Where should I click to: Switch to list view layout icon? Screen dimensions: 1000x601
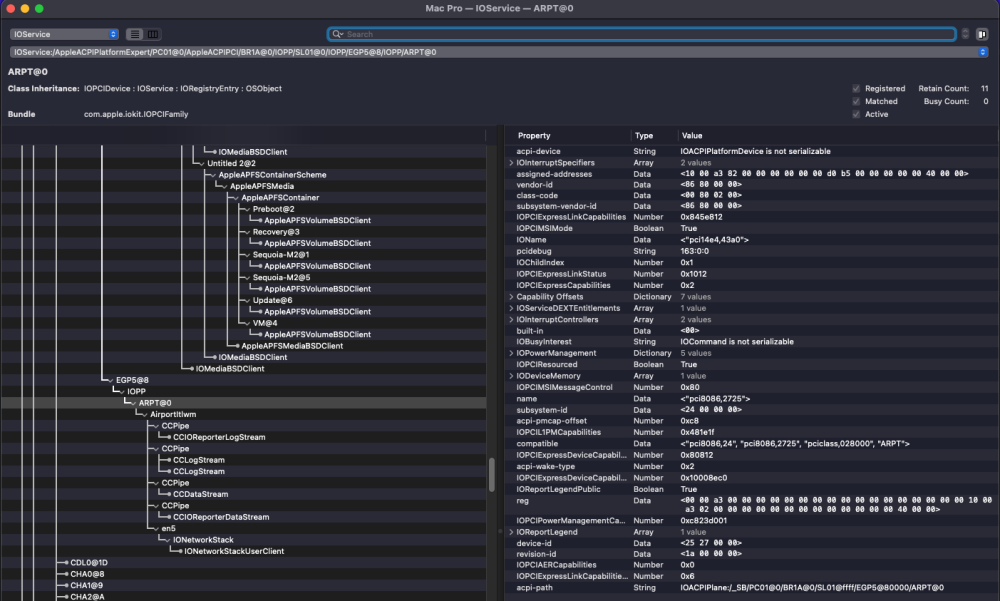click(x=135, y=34)
